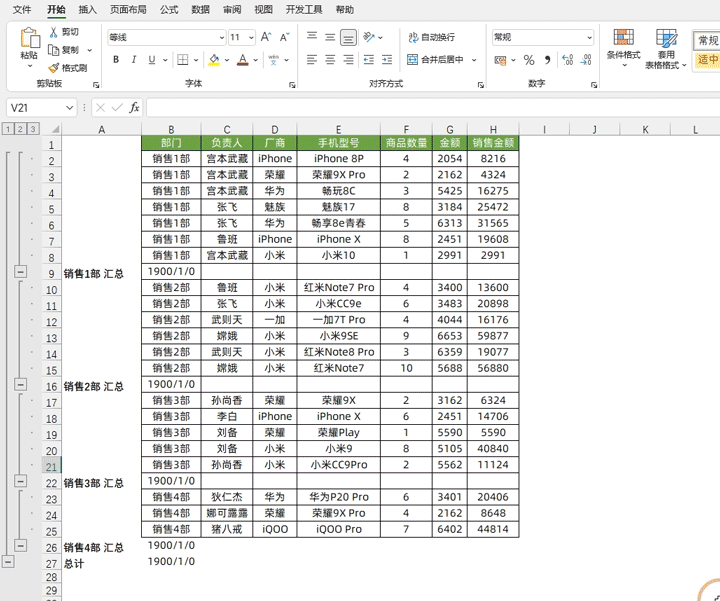Decrease decimal places
This screenshot has width=720, height=601.
click(586, 60)
